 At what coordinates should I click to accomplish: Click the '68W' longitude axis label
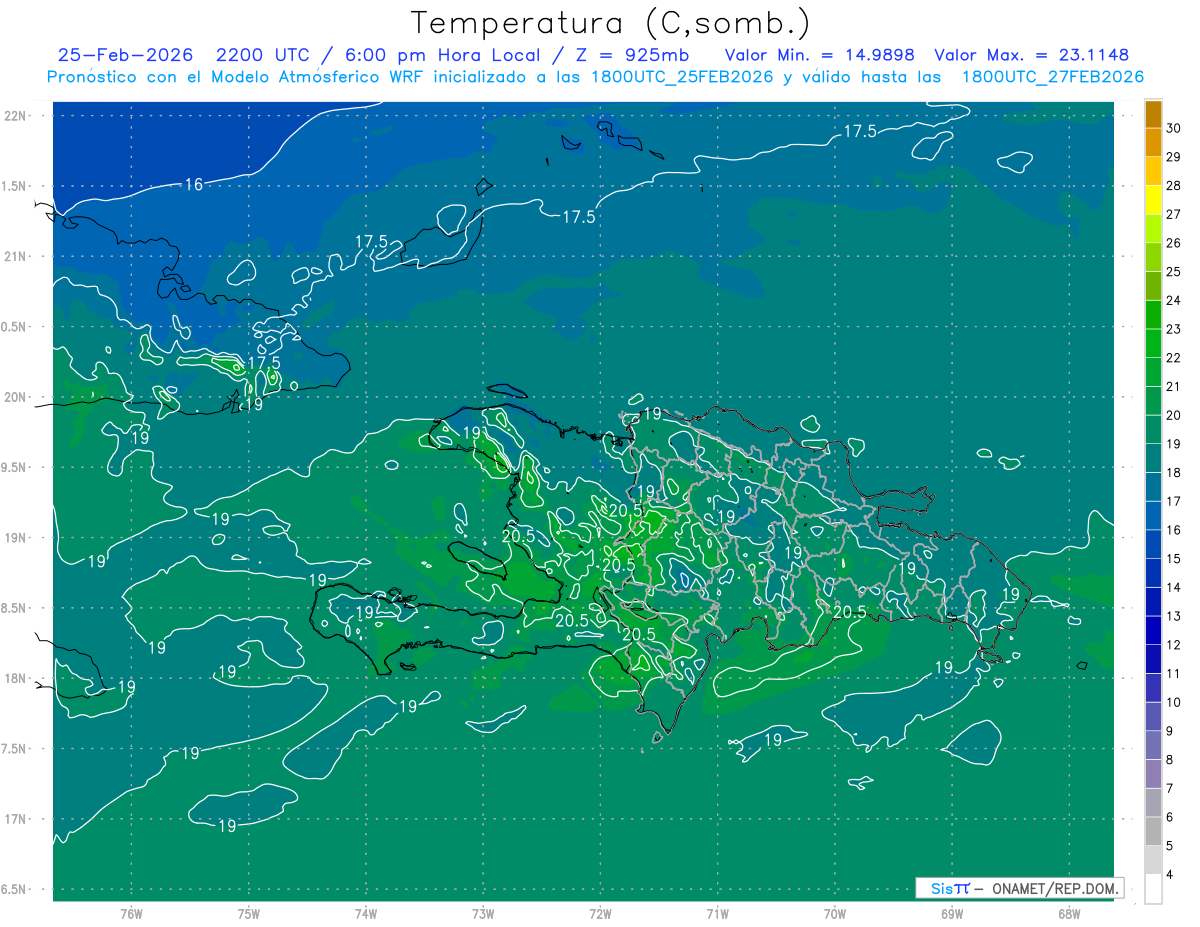click(x=1068, y=913)
